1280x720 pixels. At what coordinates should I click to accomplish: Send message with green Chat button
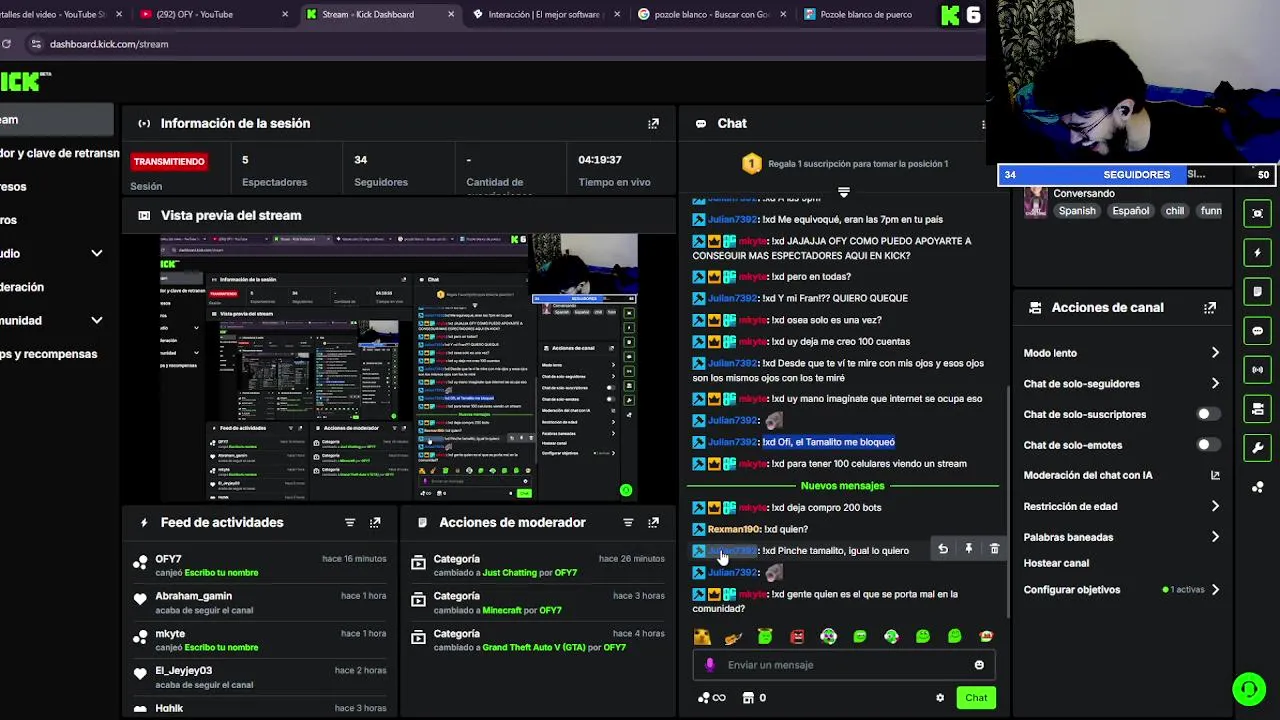tap(976, 698)
